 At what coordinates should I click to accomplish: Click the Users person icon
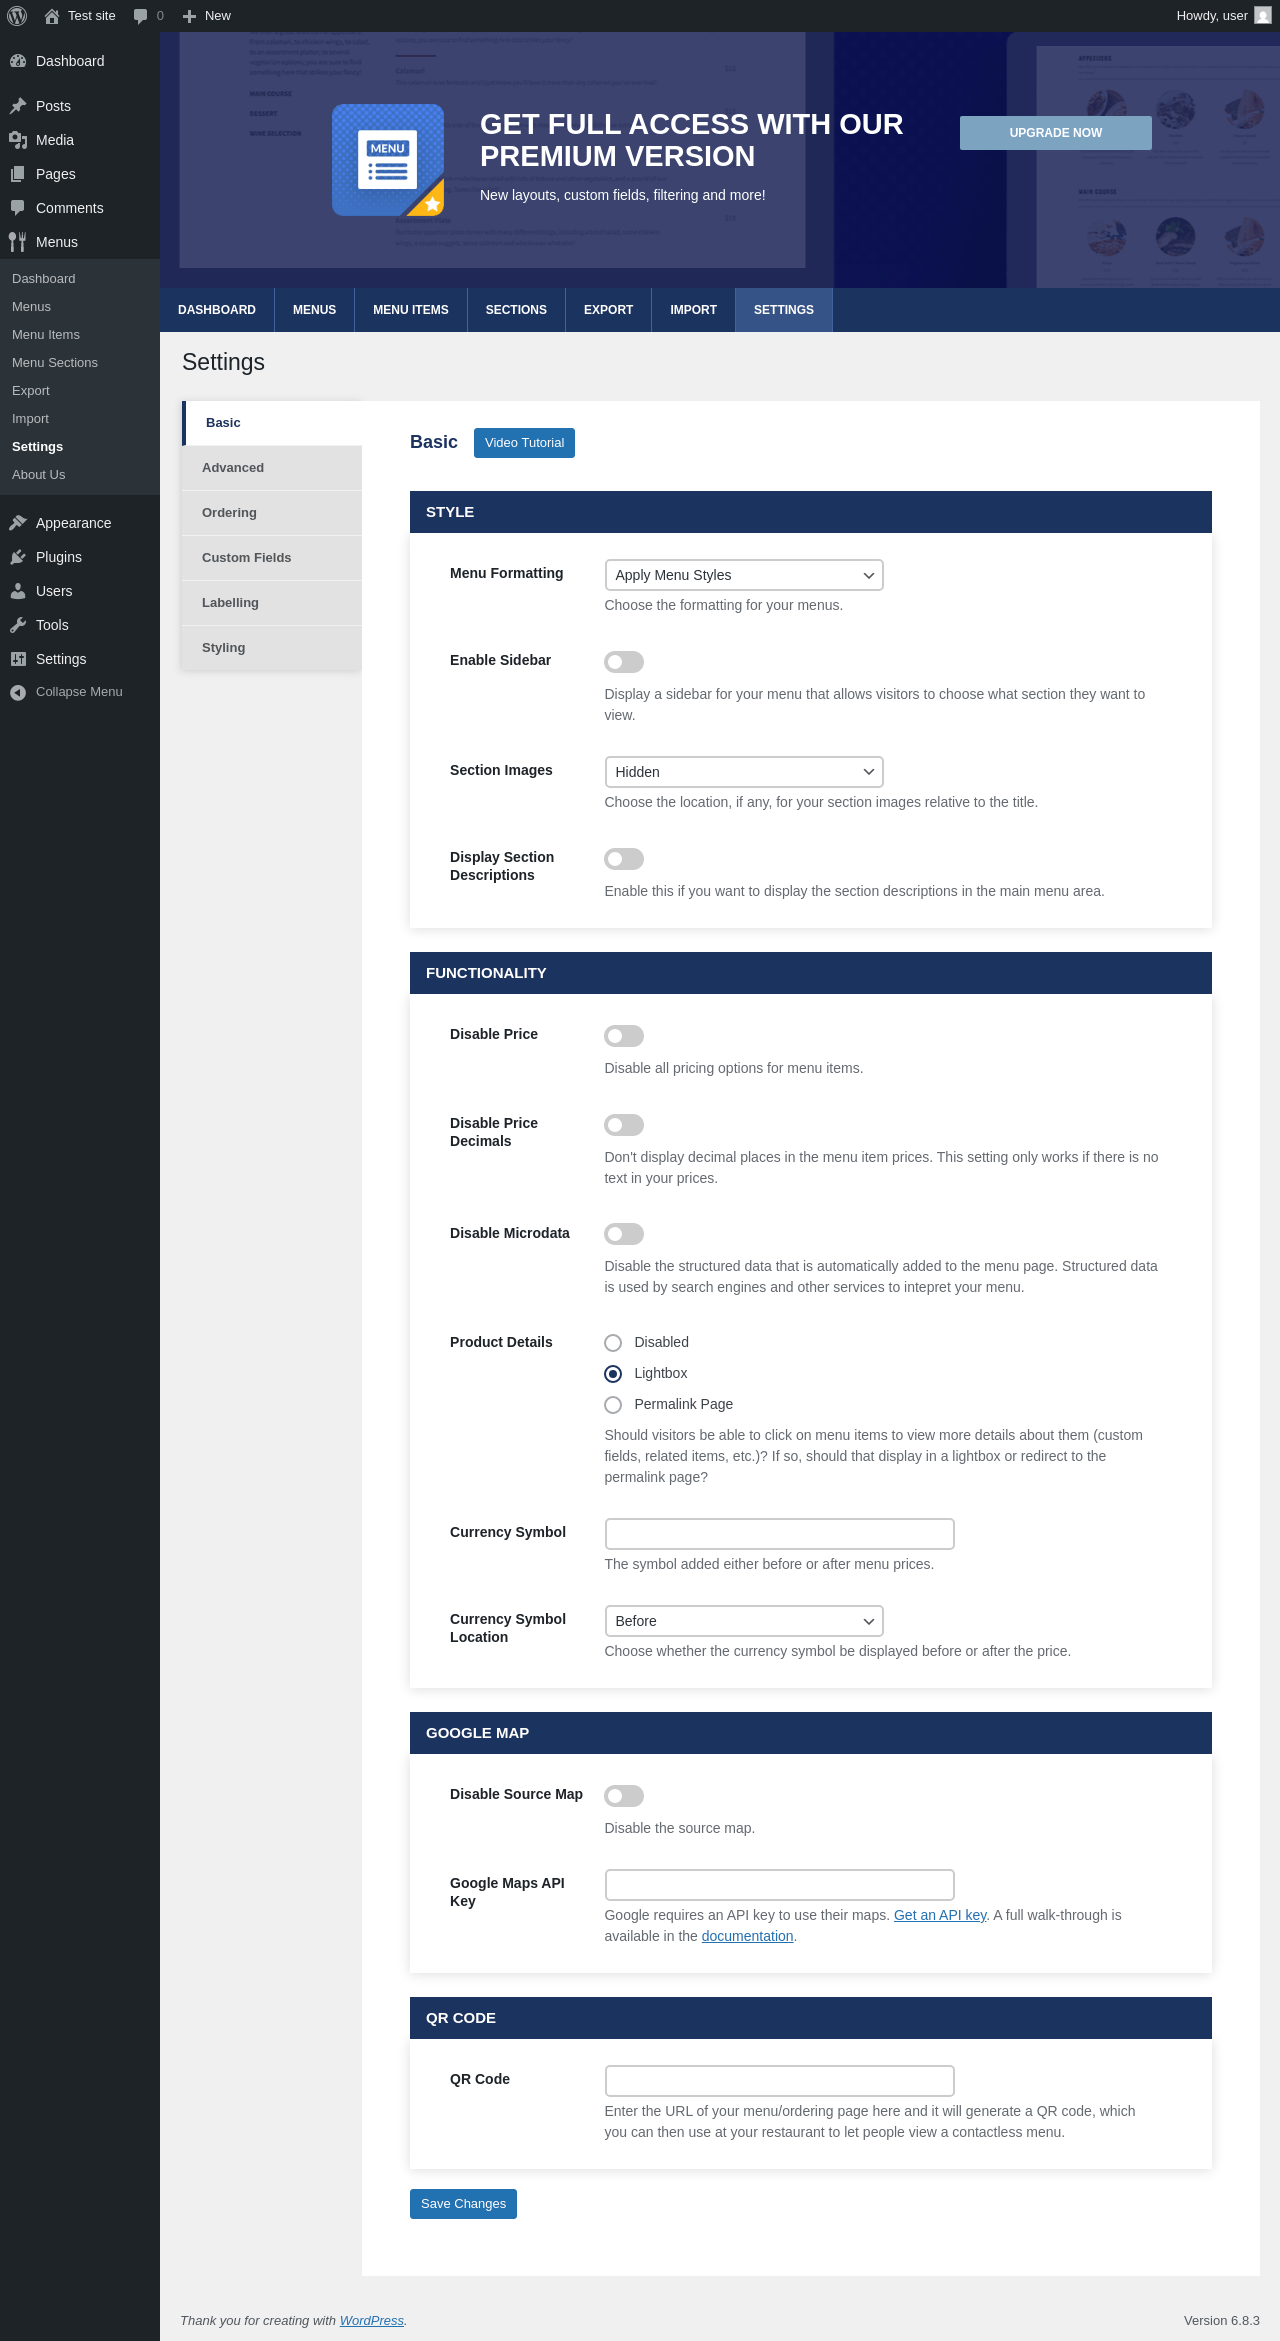pos(18,591)
